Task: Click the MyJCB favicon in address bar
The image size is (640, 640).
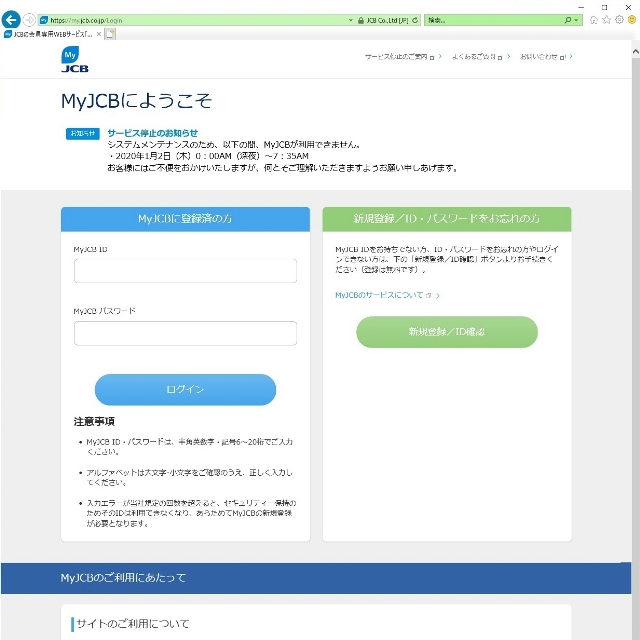Action: pos(44,20)
